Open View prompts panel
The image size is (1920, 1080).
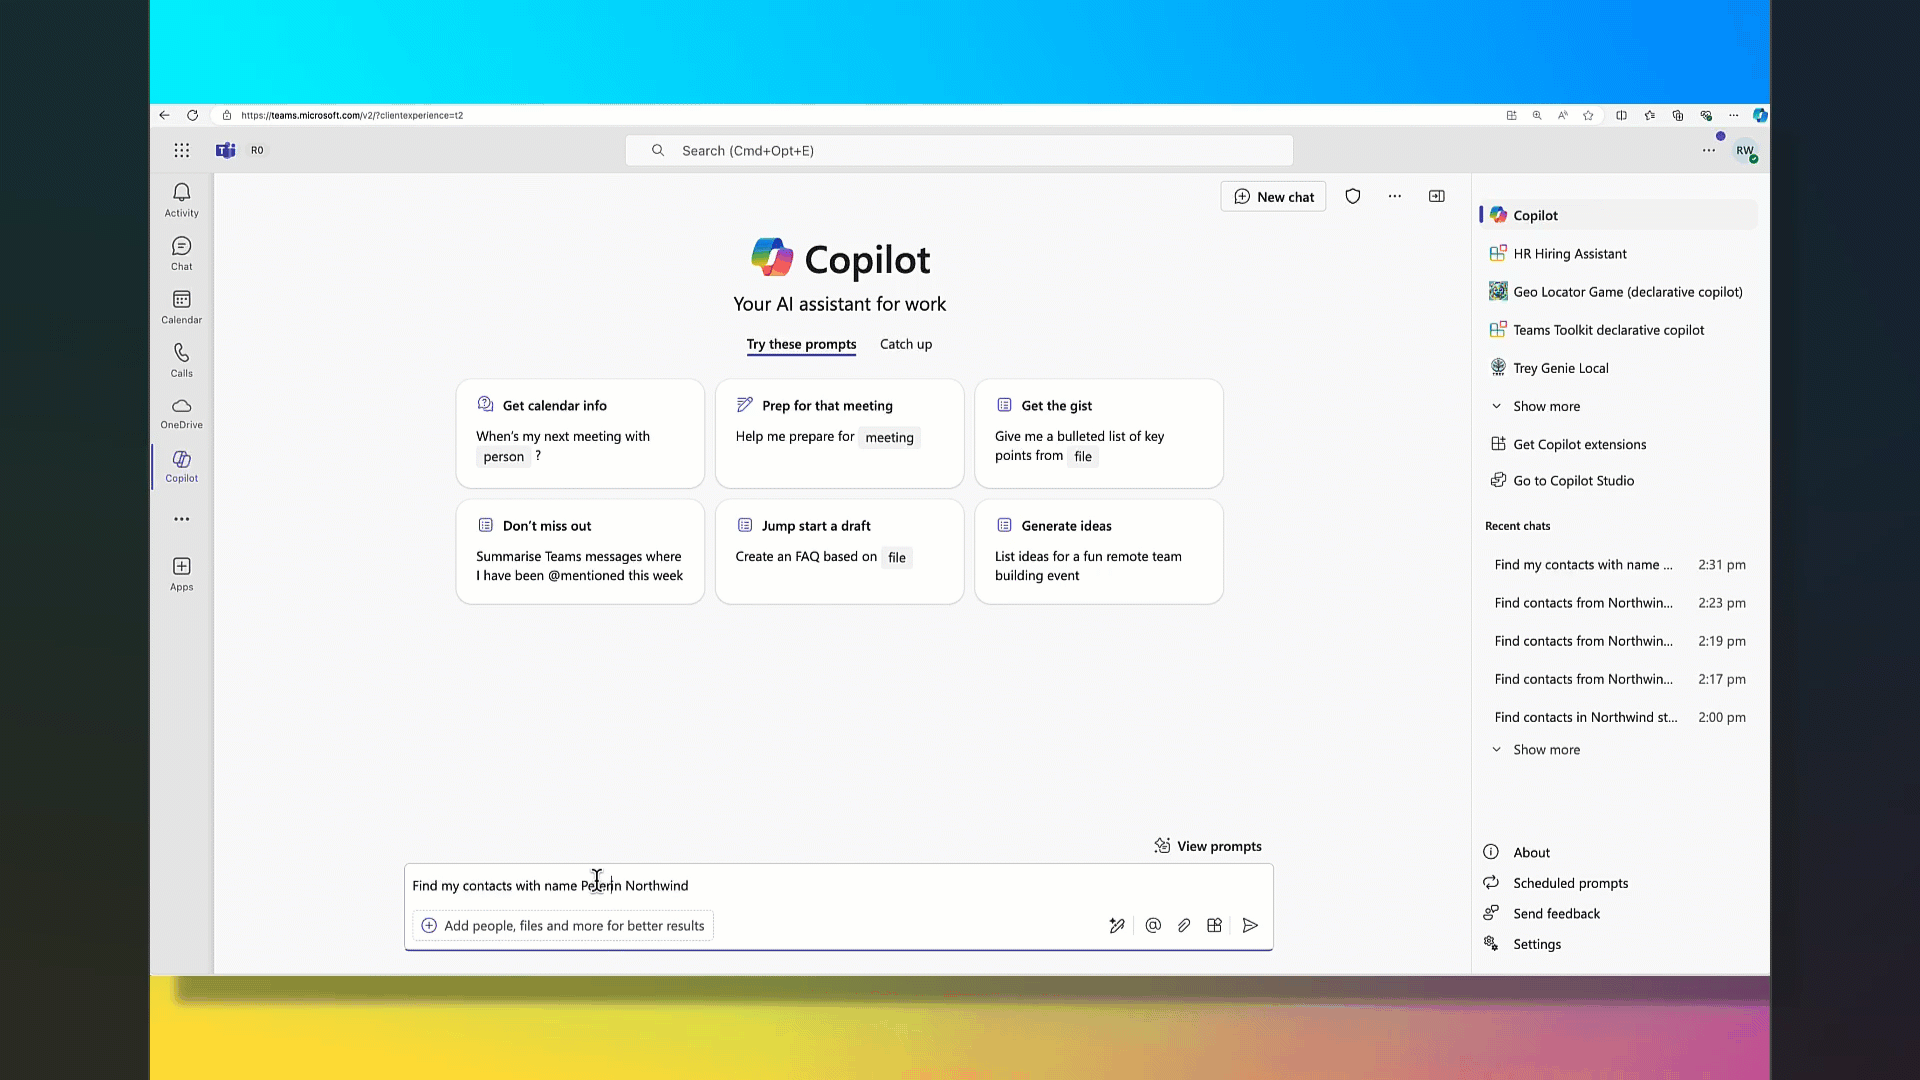[x=1208, y=845]
